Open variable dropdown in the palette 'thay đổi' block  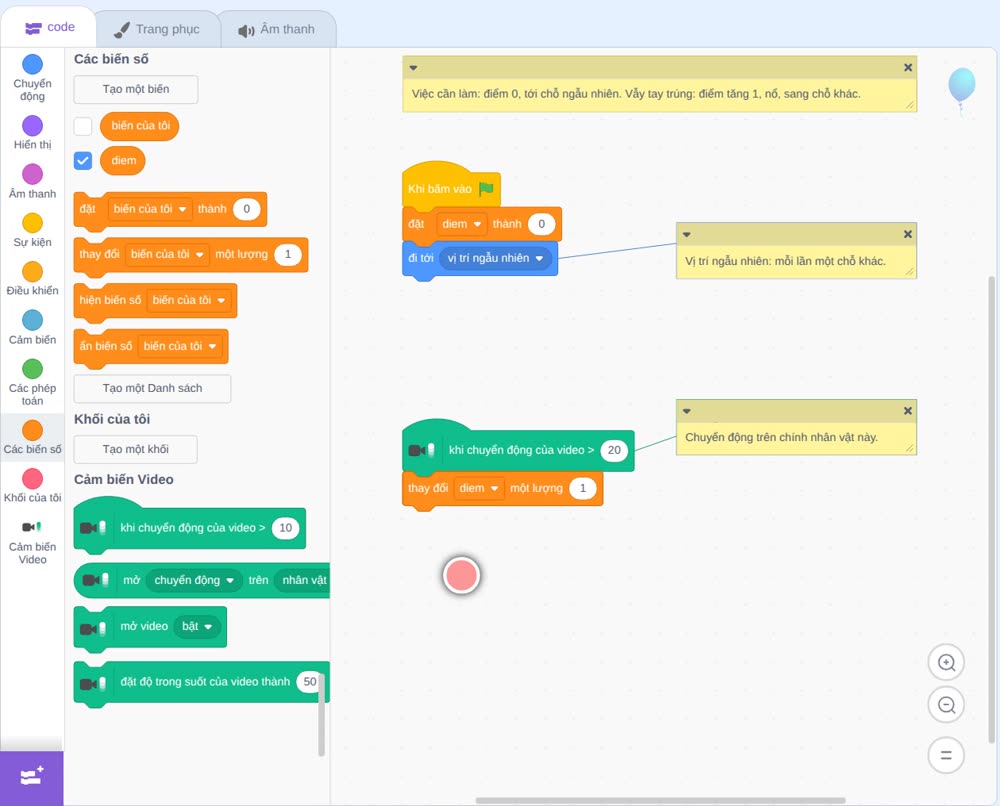click(x=168, y=254)
